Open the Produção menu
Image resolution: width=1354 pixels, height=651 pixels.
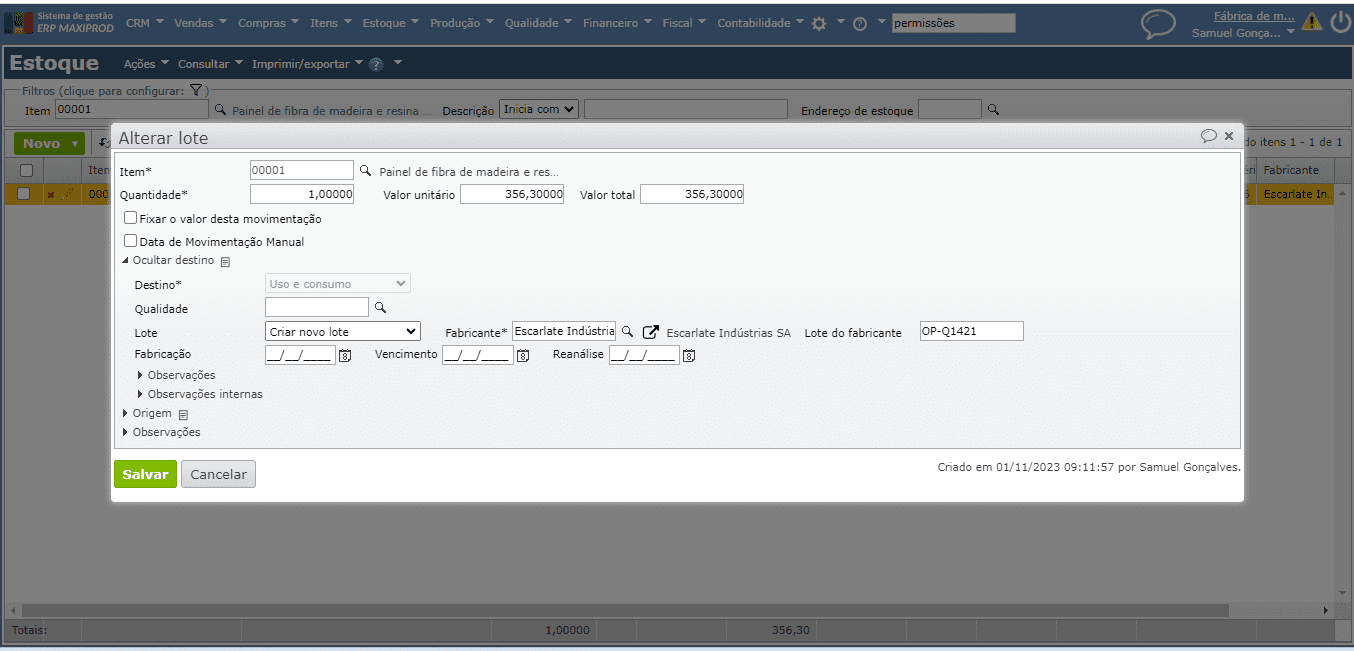[461, 23]
